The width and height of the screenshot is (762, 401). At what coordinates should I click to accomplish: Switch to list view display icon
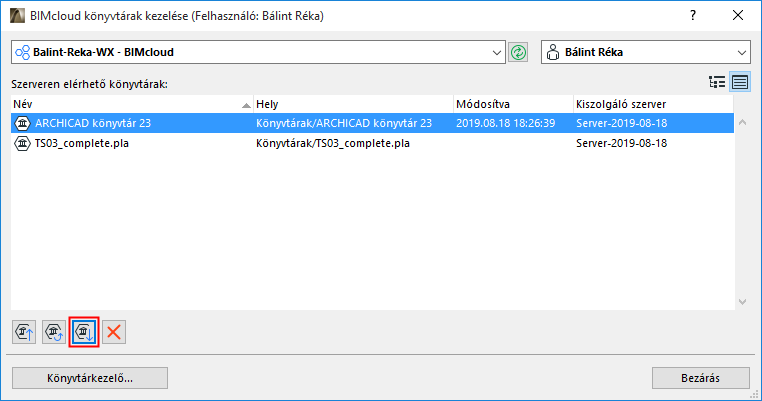740,82
